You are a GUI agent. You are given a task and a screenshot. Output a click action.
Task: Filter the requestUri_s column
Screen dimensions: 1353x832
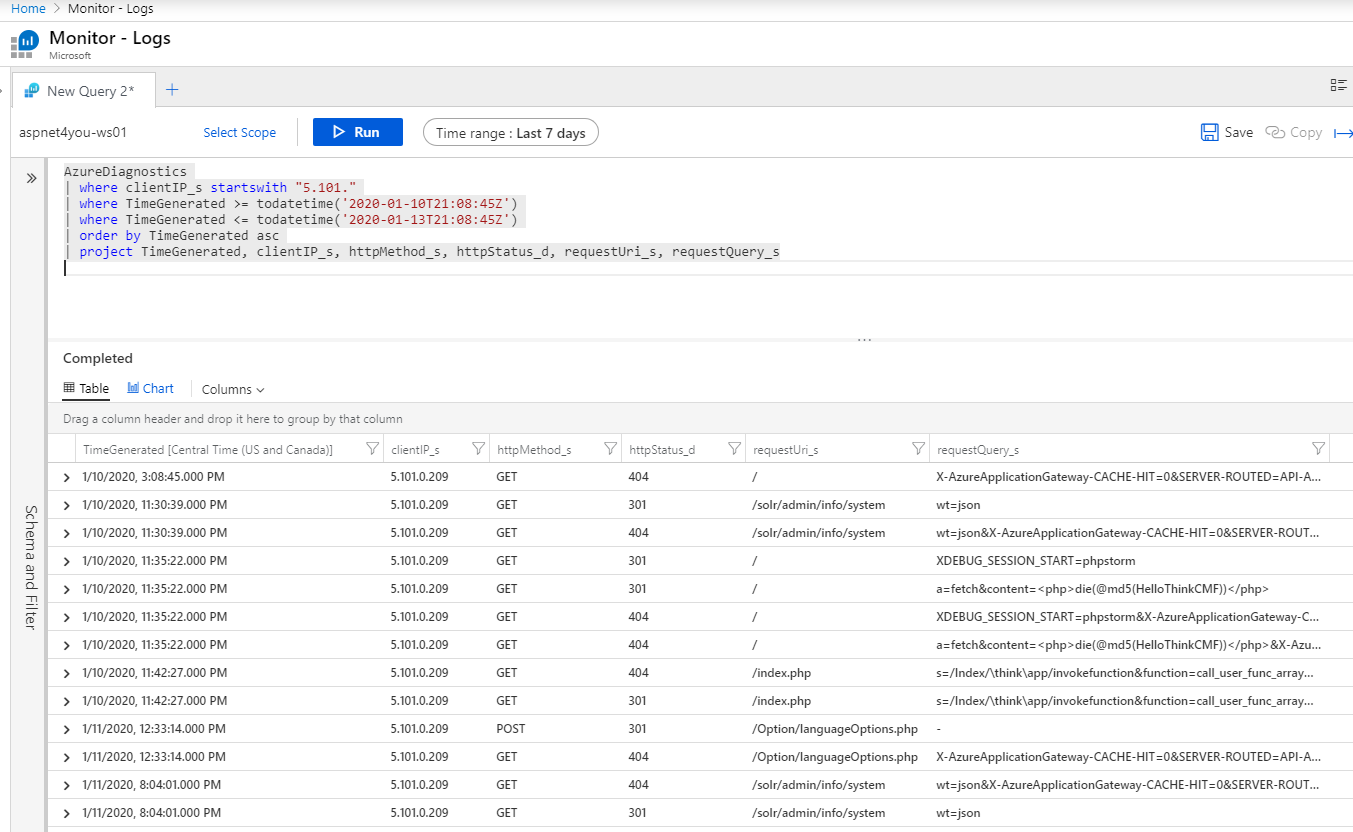[x=918, y=449]
